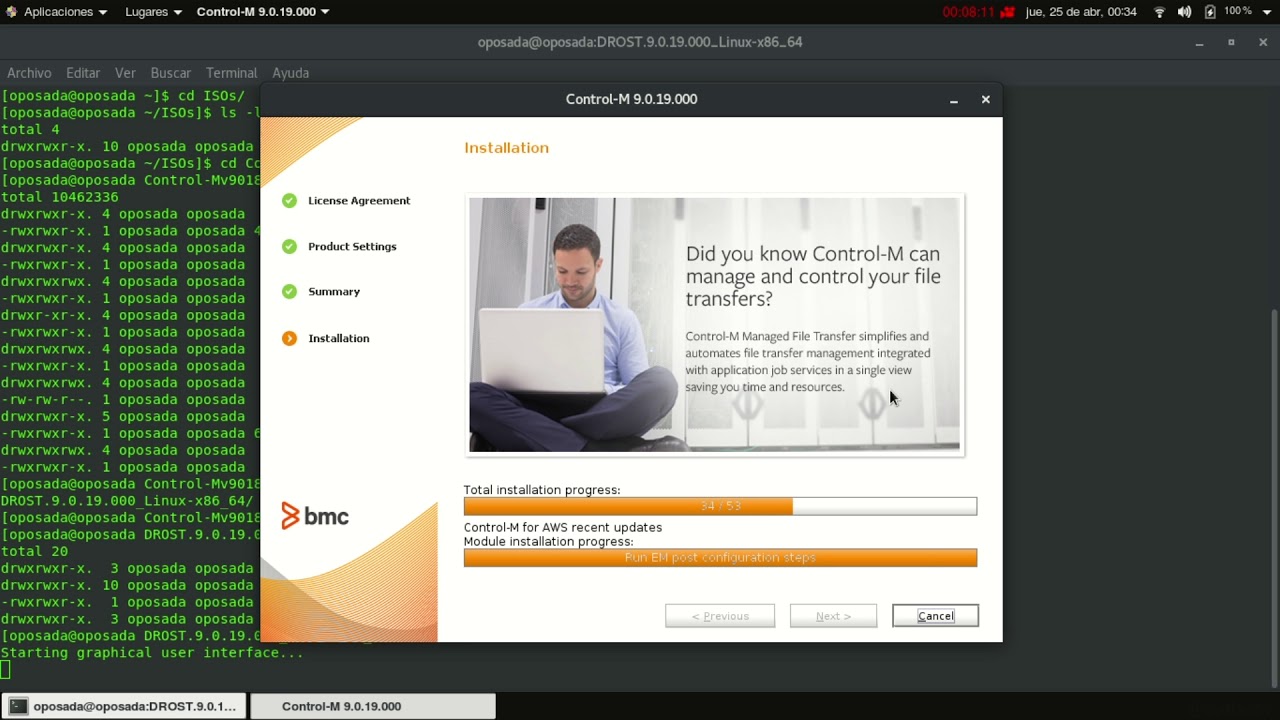This screenshot has width=1280, height=720.
Task: Switch to the terminal window taskbar button
Action: click(123, 706)
